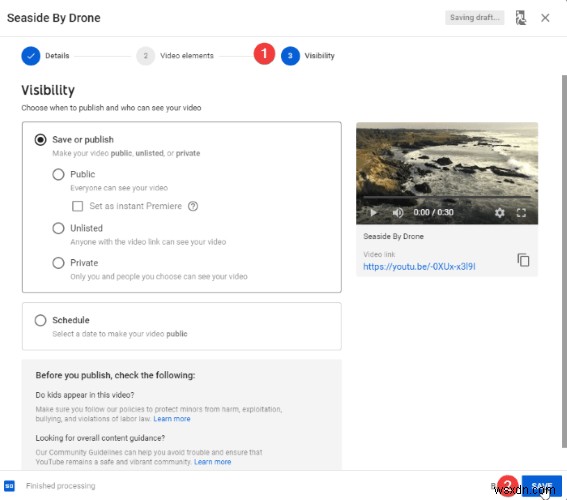Open Premiere help question mark
The width and height of the screenshot is (567, 500).
point(193,206)
